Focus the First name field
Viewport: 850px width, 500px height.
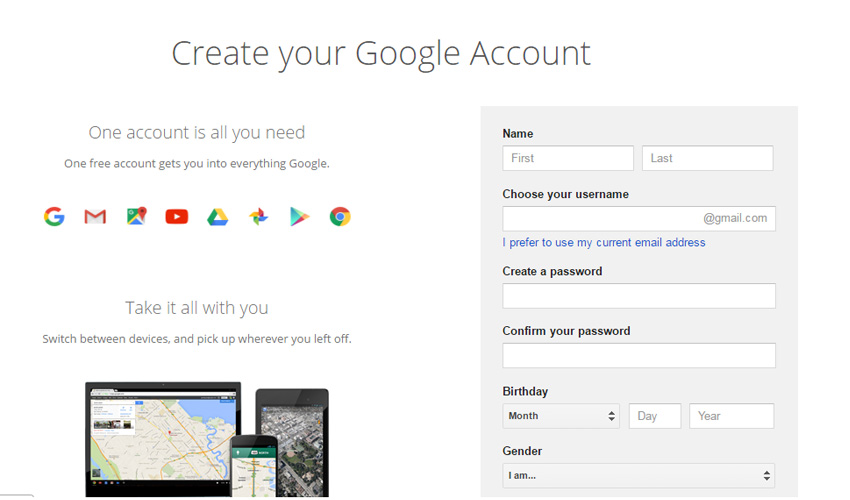pos(568,158)
